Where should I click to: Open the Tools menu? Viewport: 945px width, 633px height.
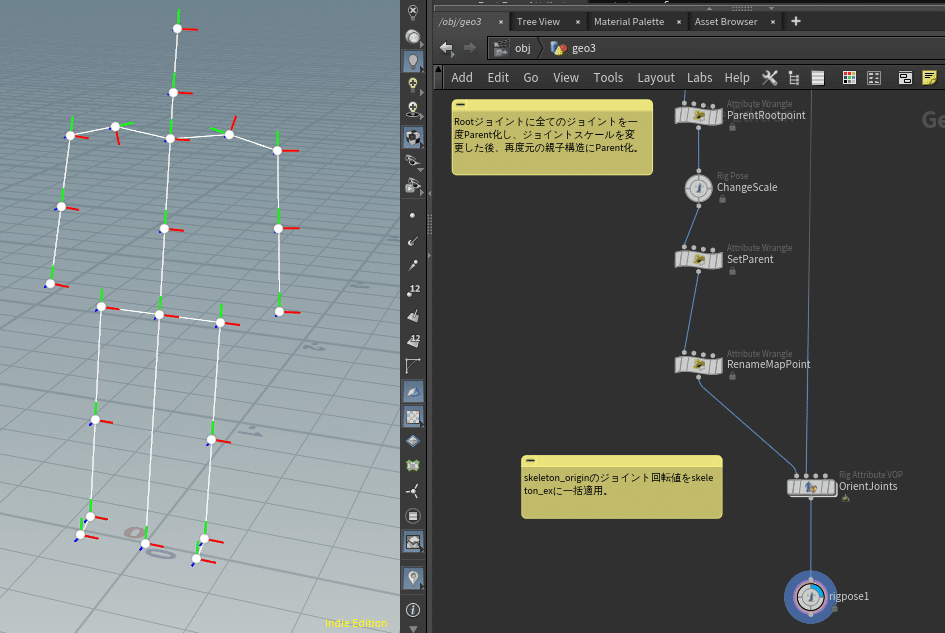coord(607,77)
